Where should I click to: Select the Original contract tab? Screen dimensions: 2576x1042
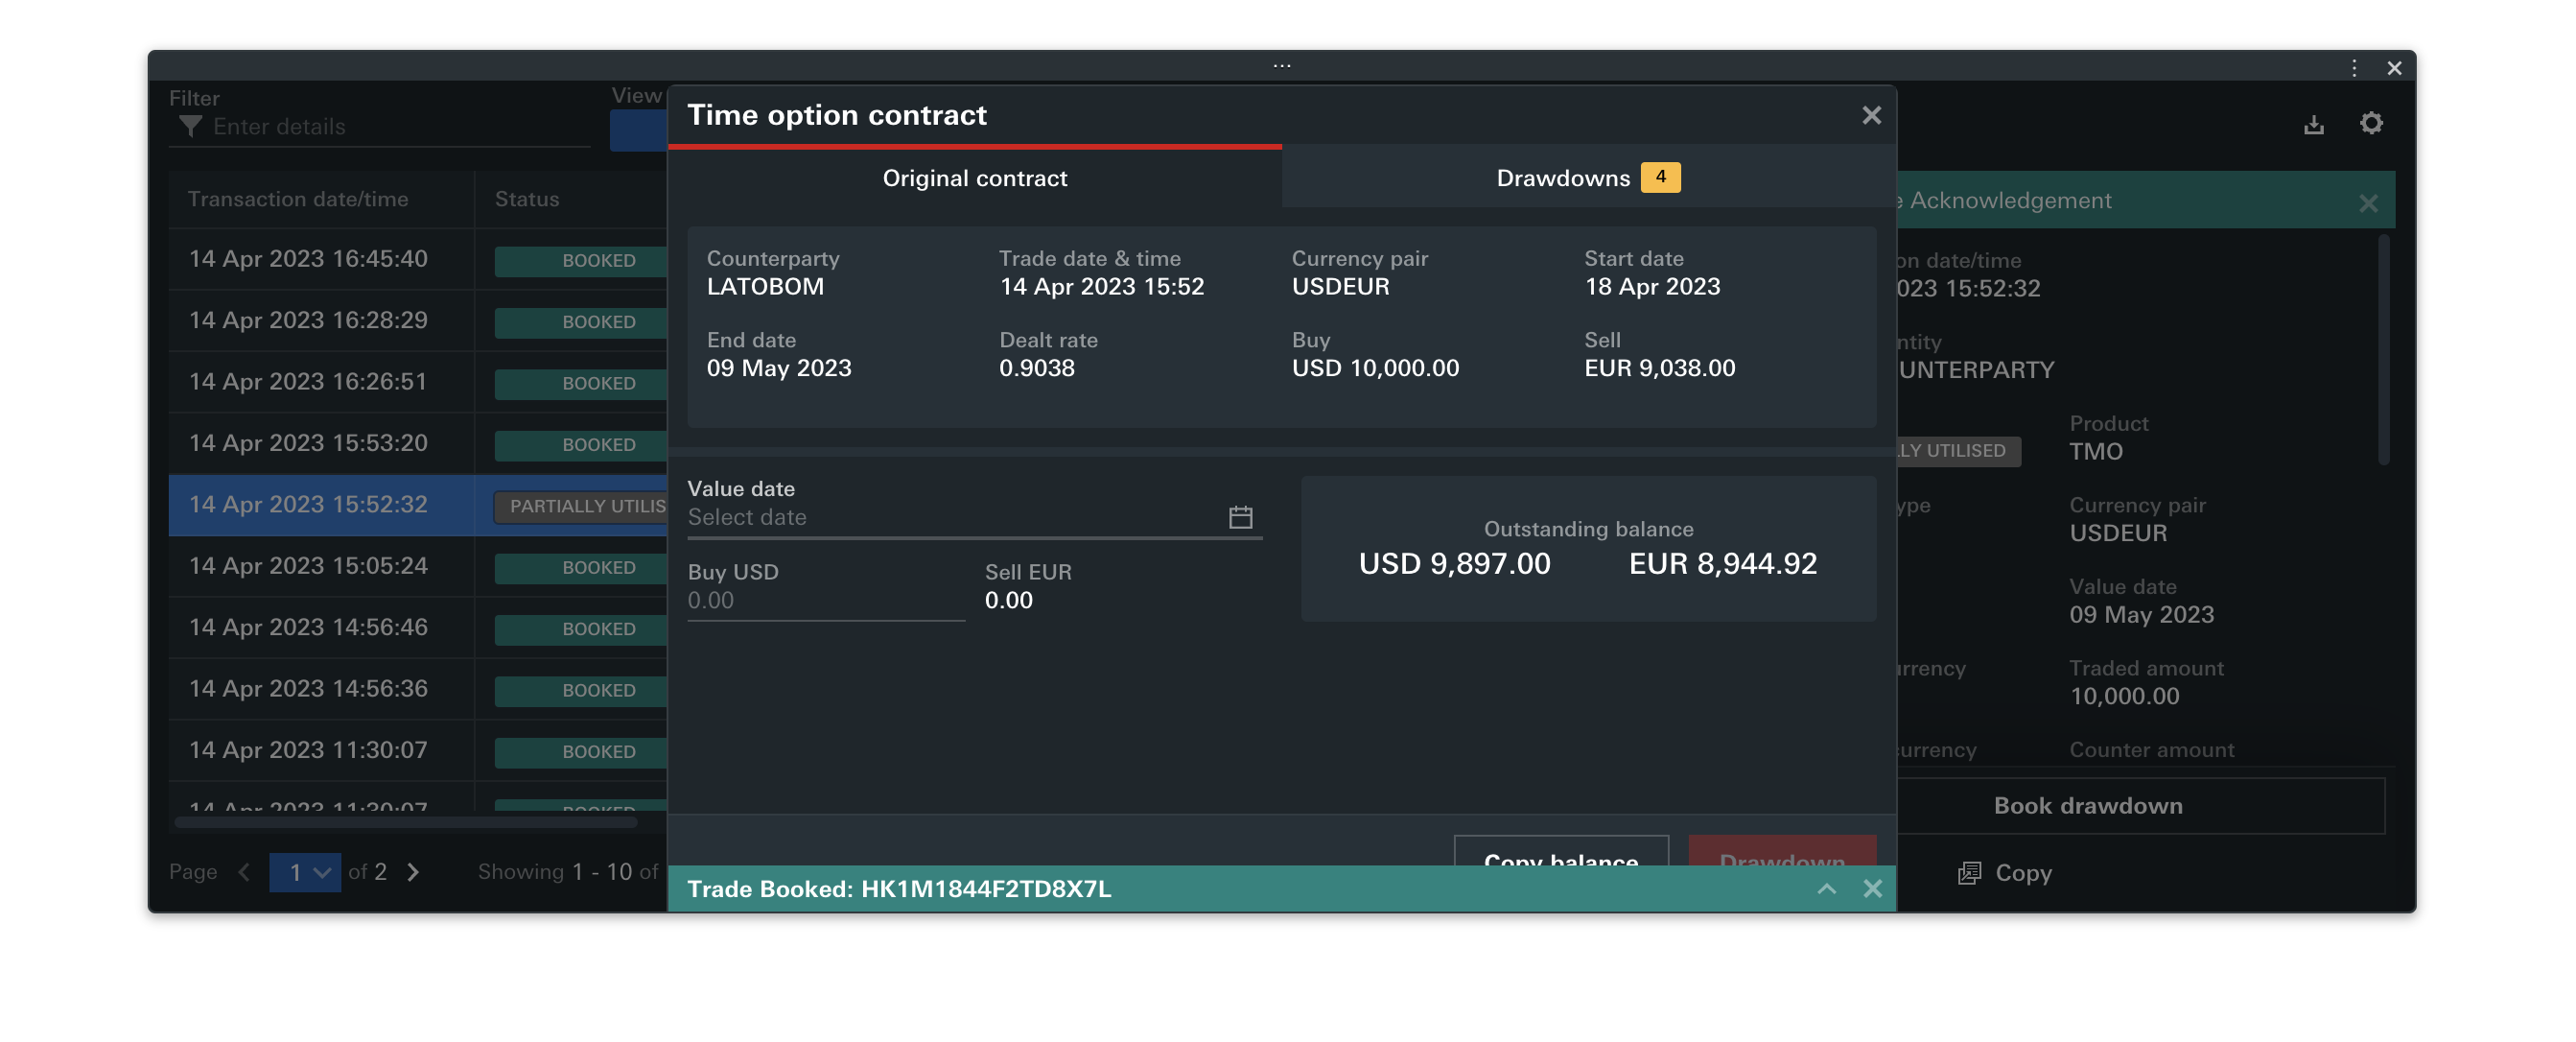pos(974,178)
